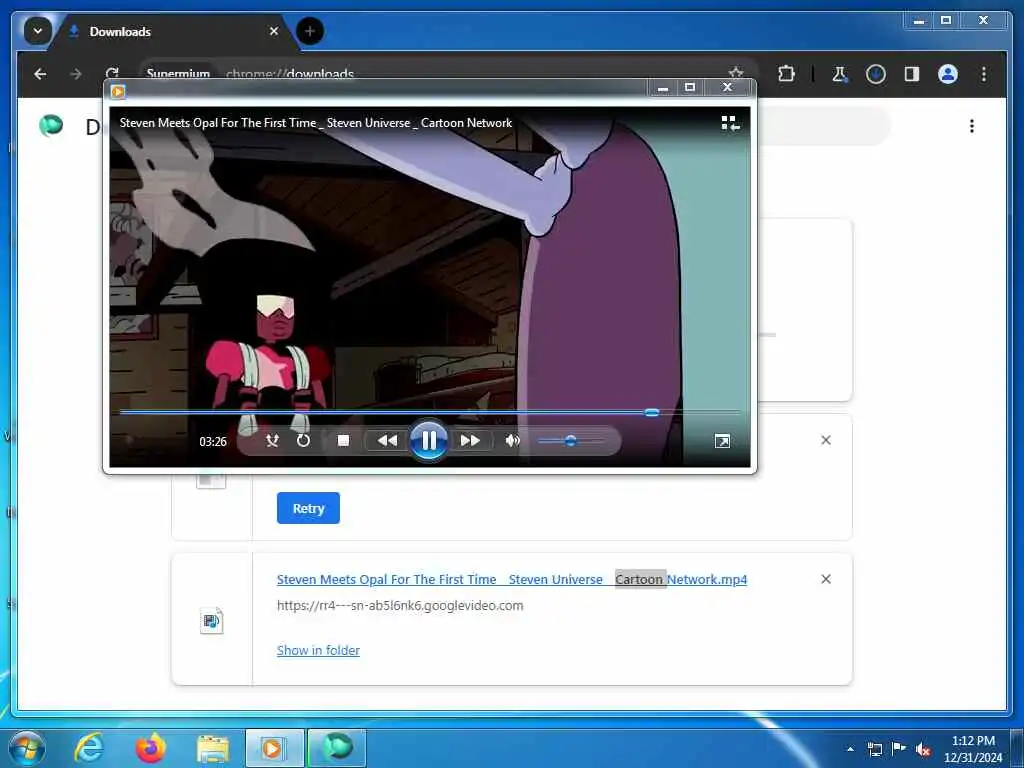Open the Downloads page more actions menu
The image size is (1024, 768).
click(x=972, y=126)
